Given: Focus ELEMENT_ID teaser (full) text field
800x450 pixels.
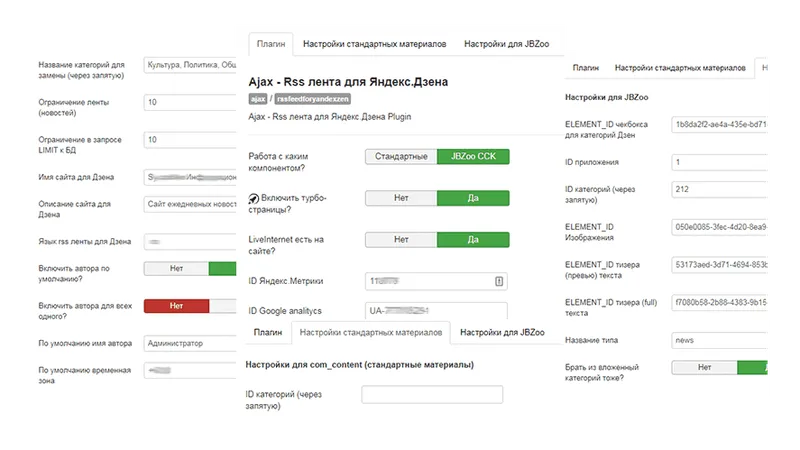Looking at the screenshot, I should 719,303.
